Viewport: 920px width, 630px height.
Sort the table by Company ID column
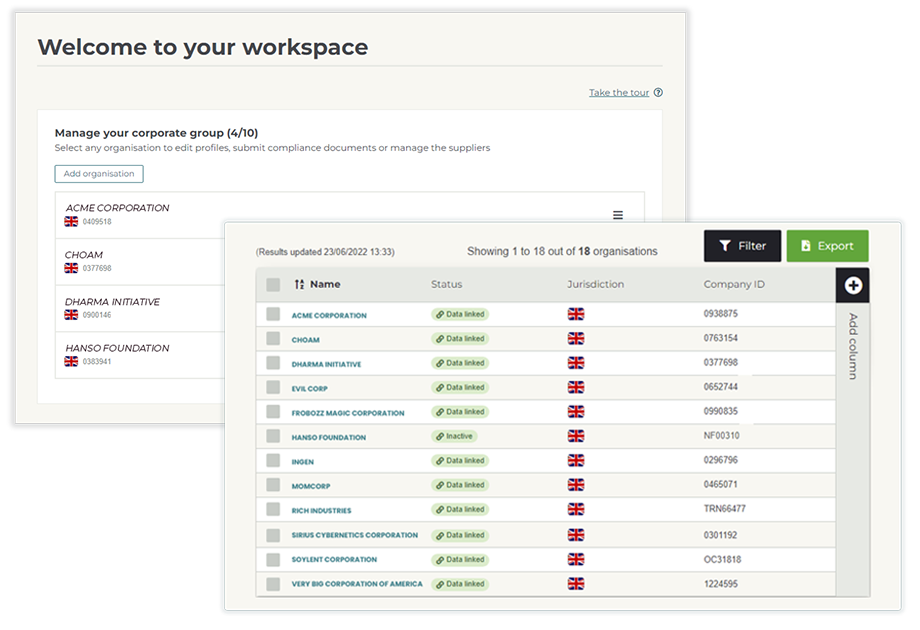tap(734, 284)
